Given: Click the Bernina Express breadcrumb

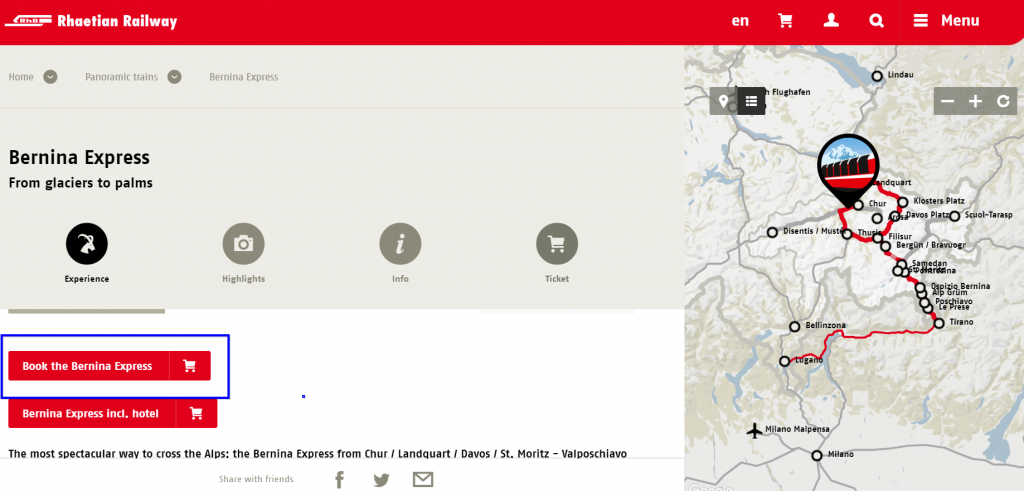Looking at the screenshot, I should [x=244, y=77].
